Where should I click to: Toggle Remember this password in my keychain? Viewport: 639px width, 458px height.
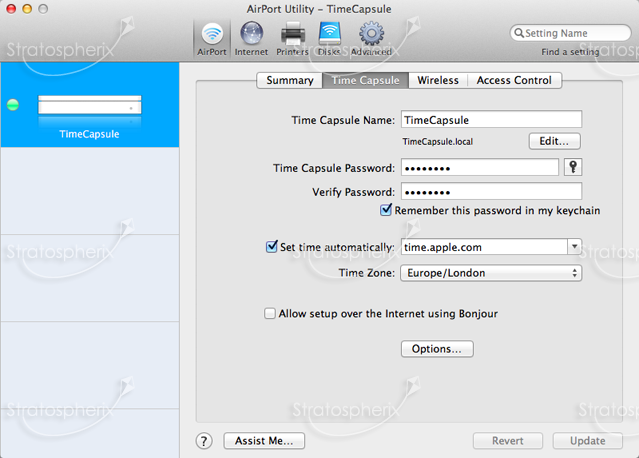[386, 210]
